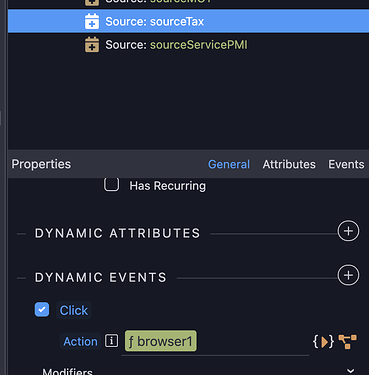Viewport: 369px width, 375px height.
Task: Open the code expression editor braces icon
Action: click(323, 342)
